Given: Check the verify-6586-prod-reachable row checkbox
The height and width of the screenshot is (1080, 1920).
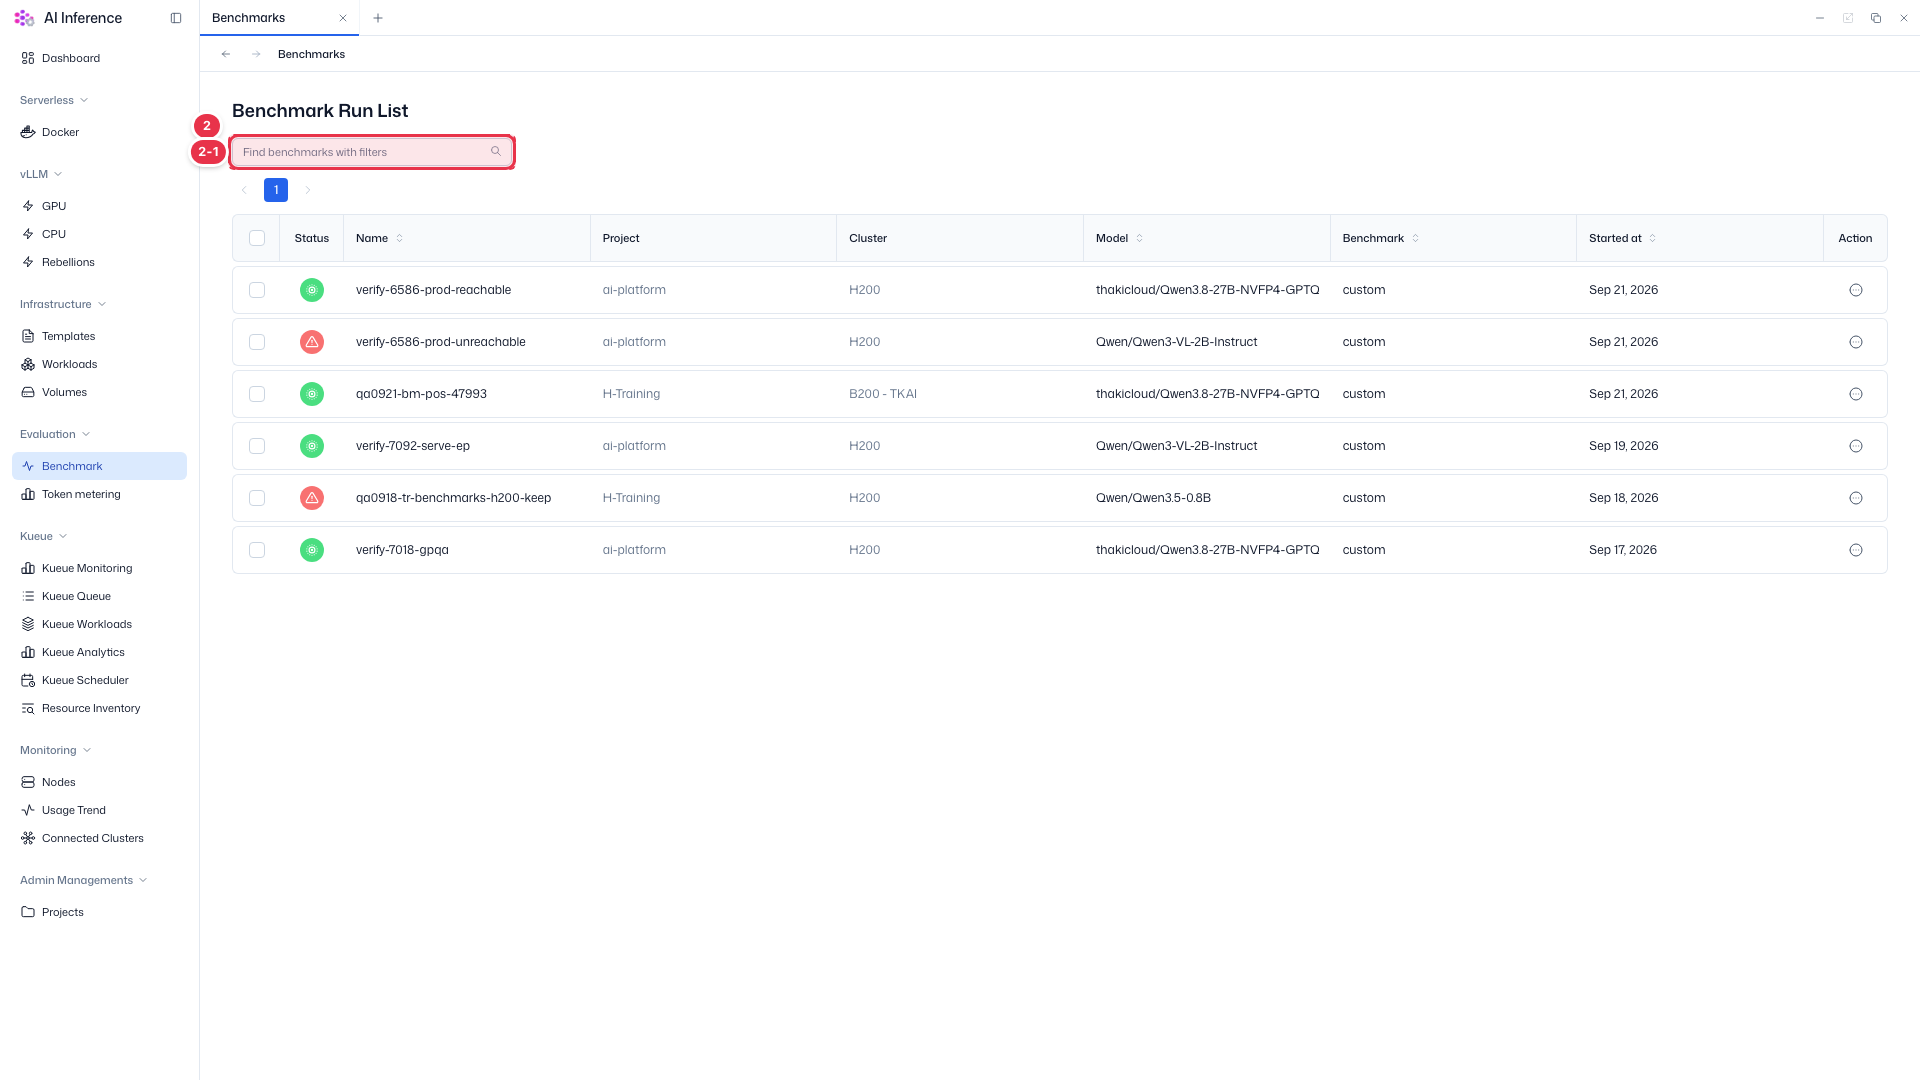Looking at the screenshot, I should click(x=257, y=290).
